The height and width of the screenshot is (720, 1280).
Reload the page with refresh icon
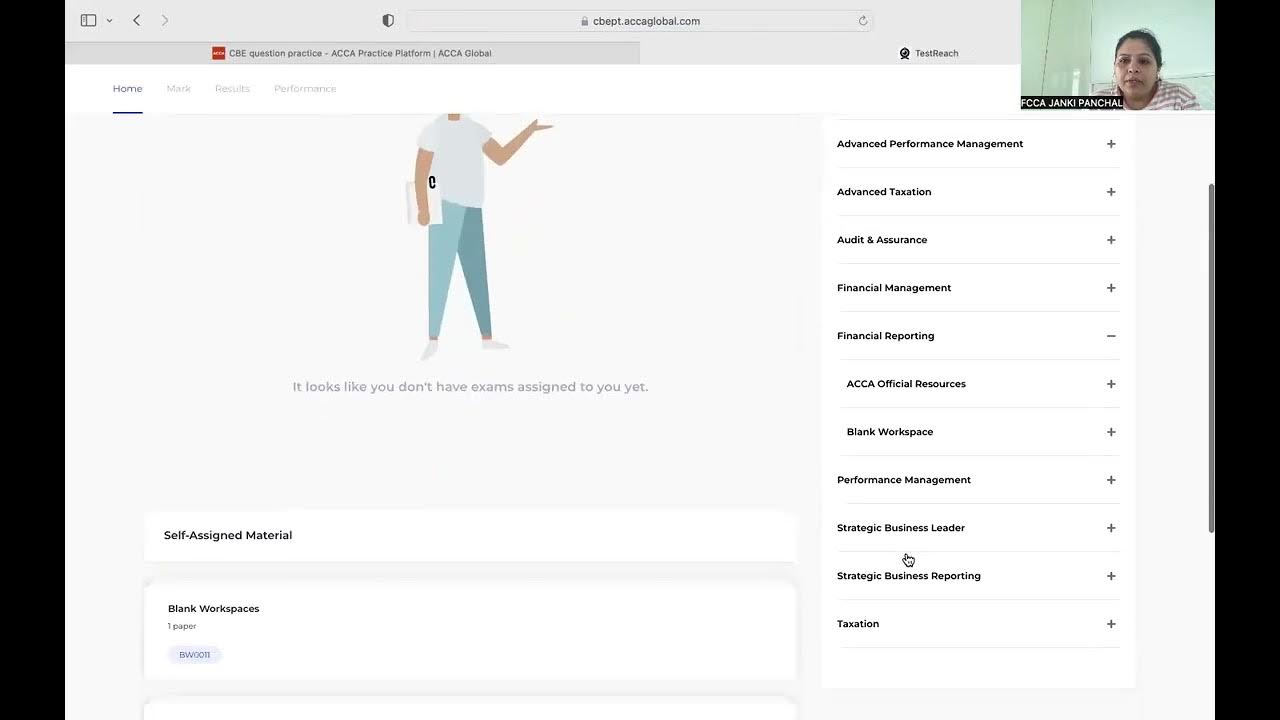(863, 21)
